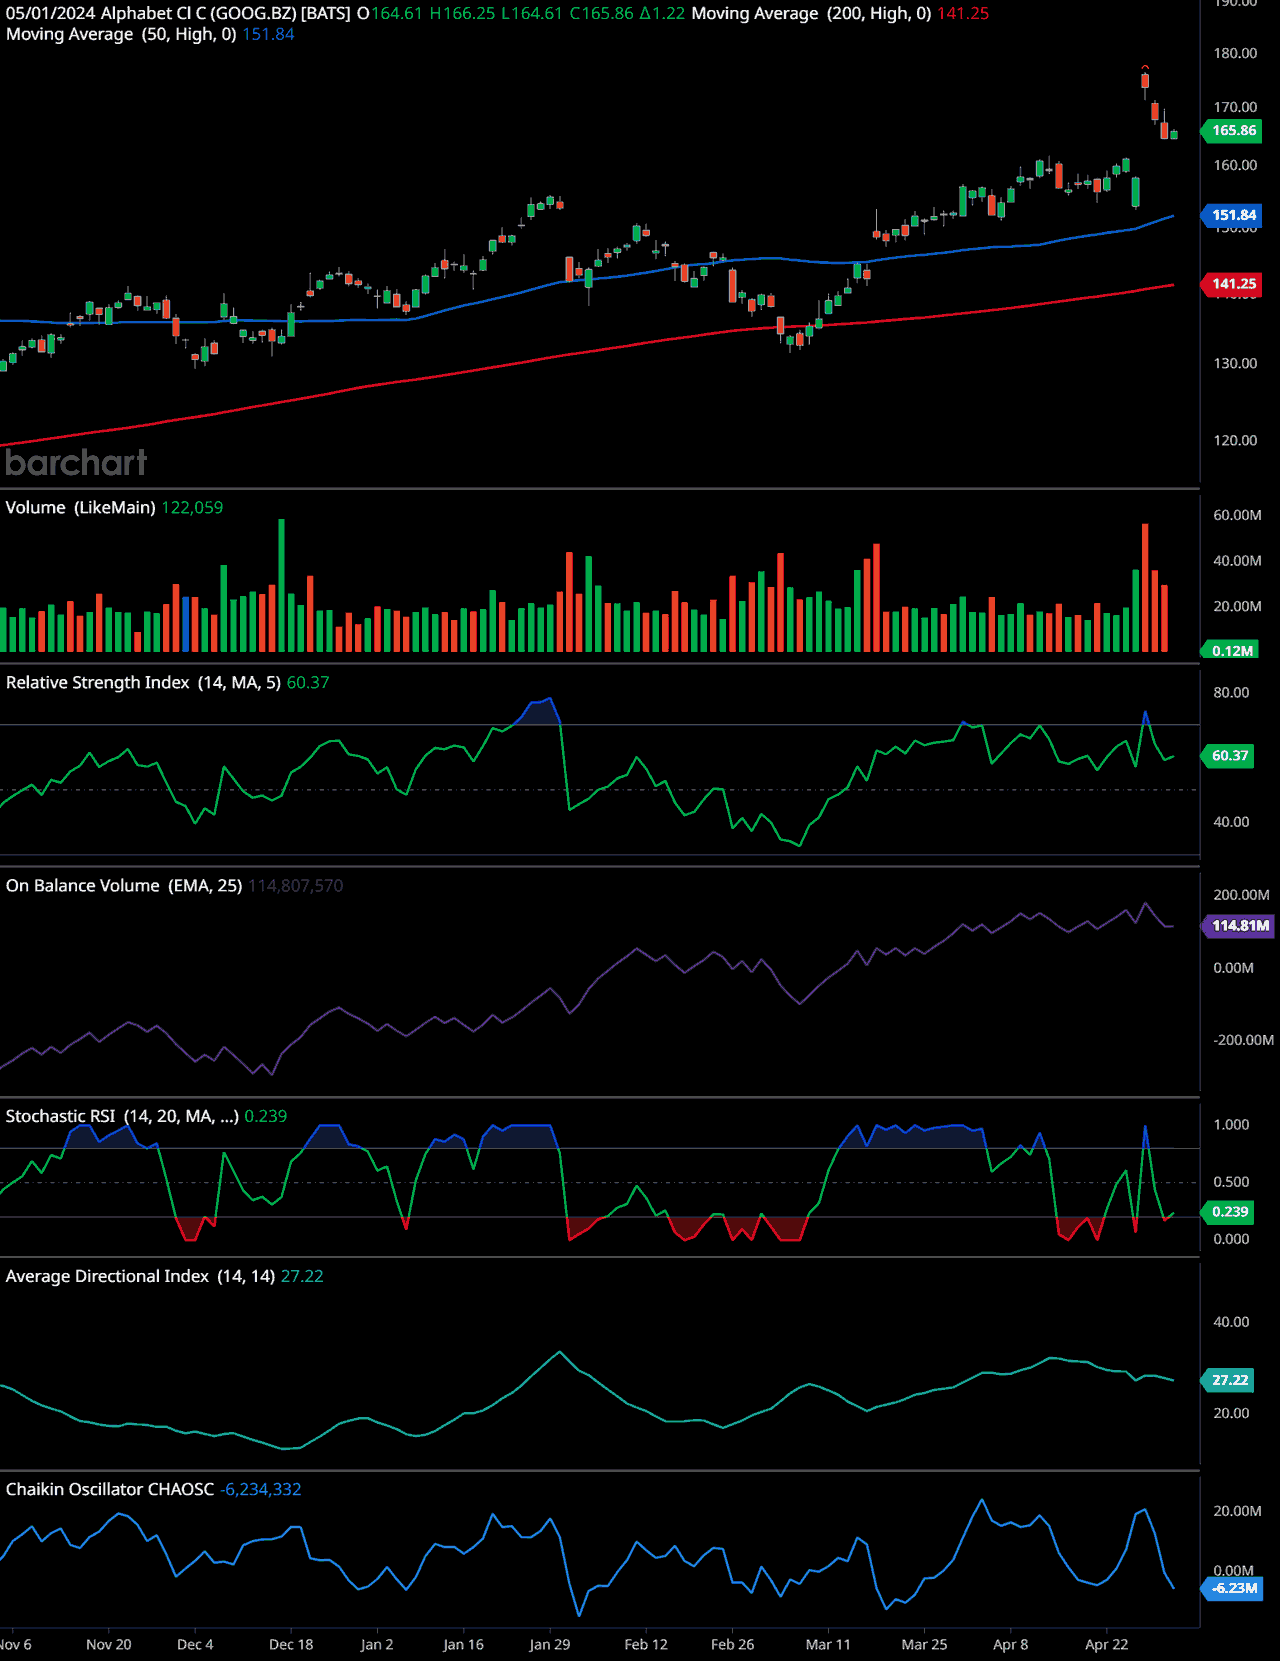Click the Mar 25 date label
This screenshot has height=1661, width=1280.
point(924,1644)
